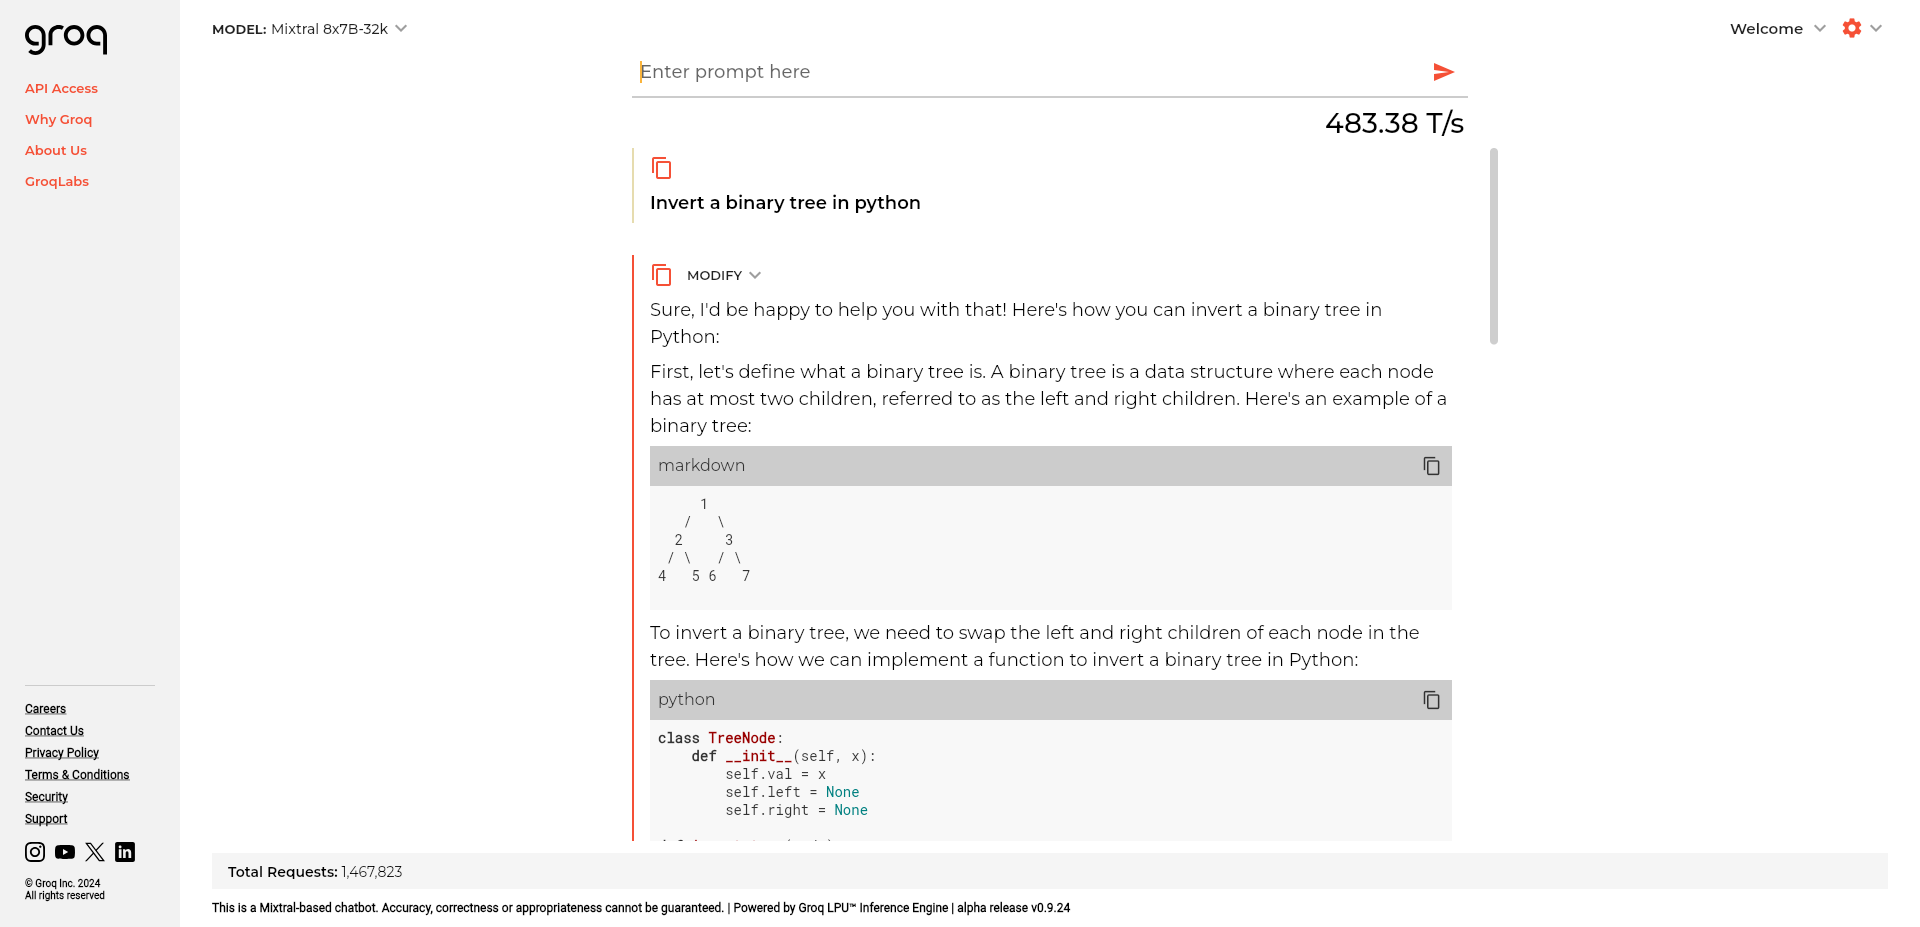Screen dimensions: 1920x927
Task: Copy the python code block
Action: pyautogui.click(x=1431, y=700)
